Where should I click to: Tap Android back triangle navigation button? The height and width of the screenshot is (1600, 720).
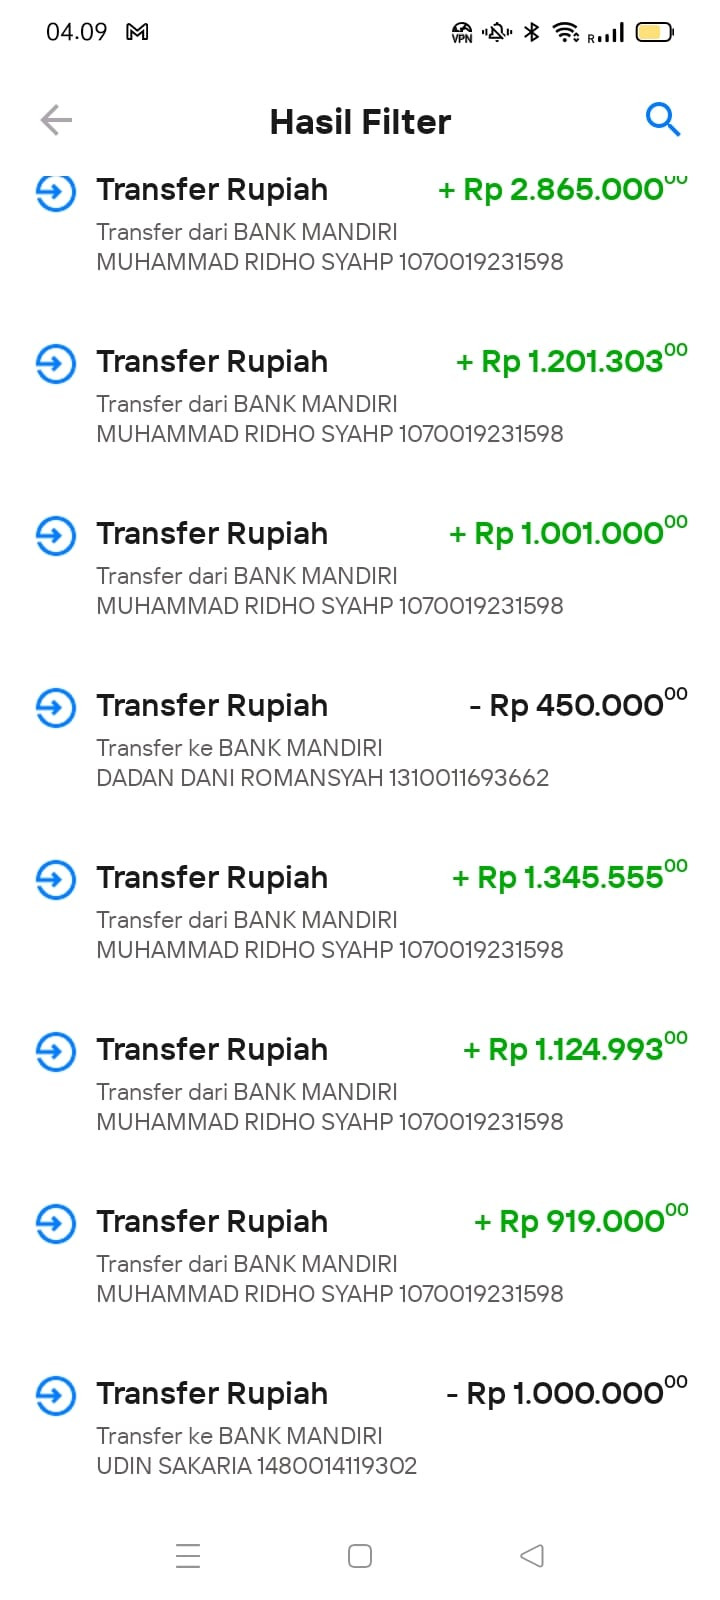tap(532, 1555)
